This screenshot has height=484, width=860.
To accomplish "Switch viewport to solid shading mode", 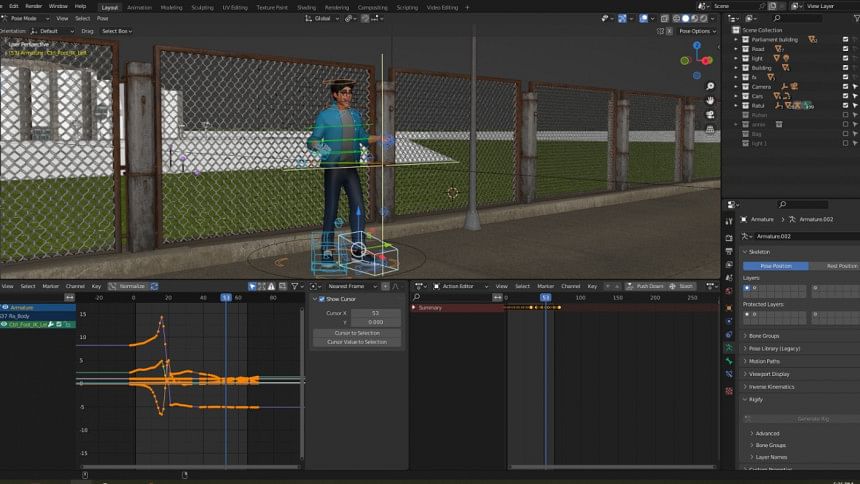I will pyautogui.click(x=685, y=18).
